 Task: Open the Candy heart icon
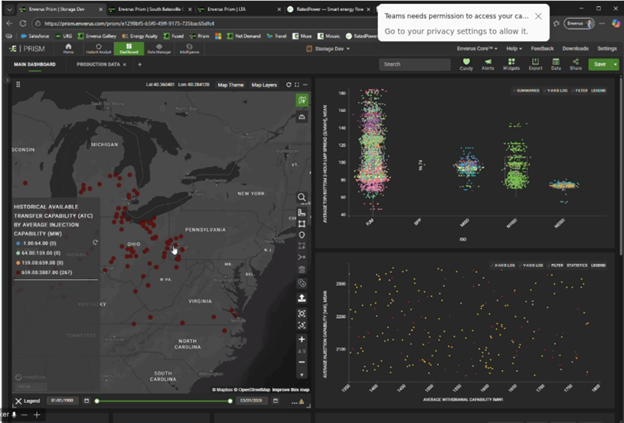(x=466, y=64)
